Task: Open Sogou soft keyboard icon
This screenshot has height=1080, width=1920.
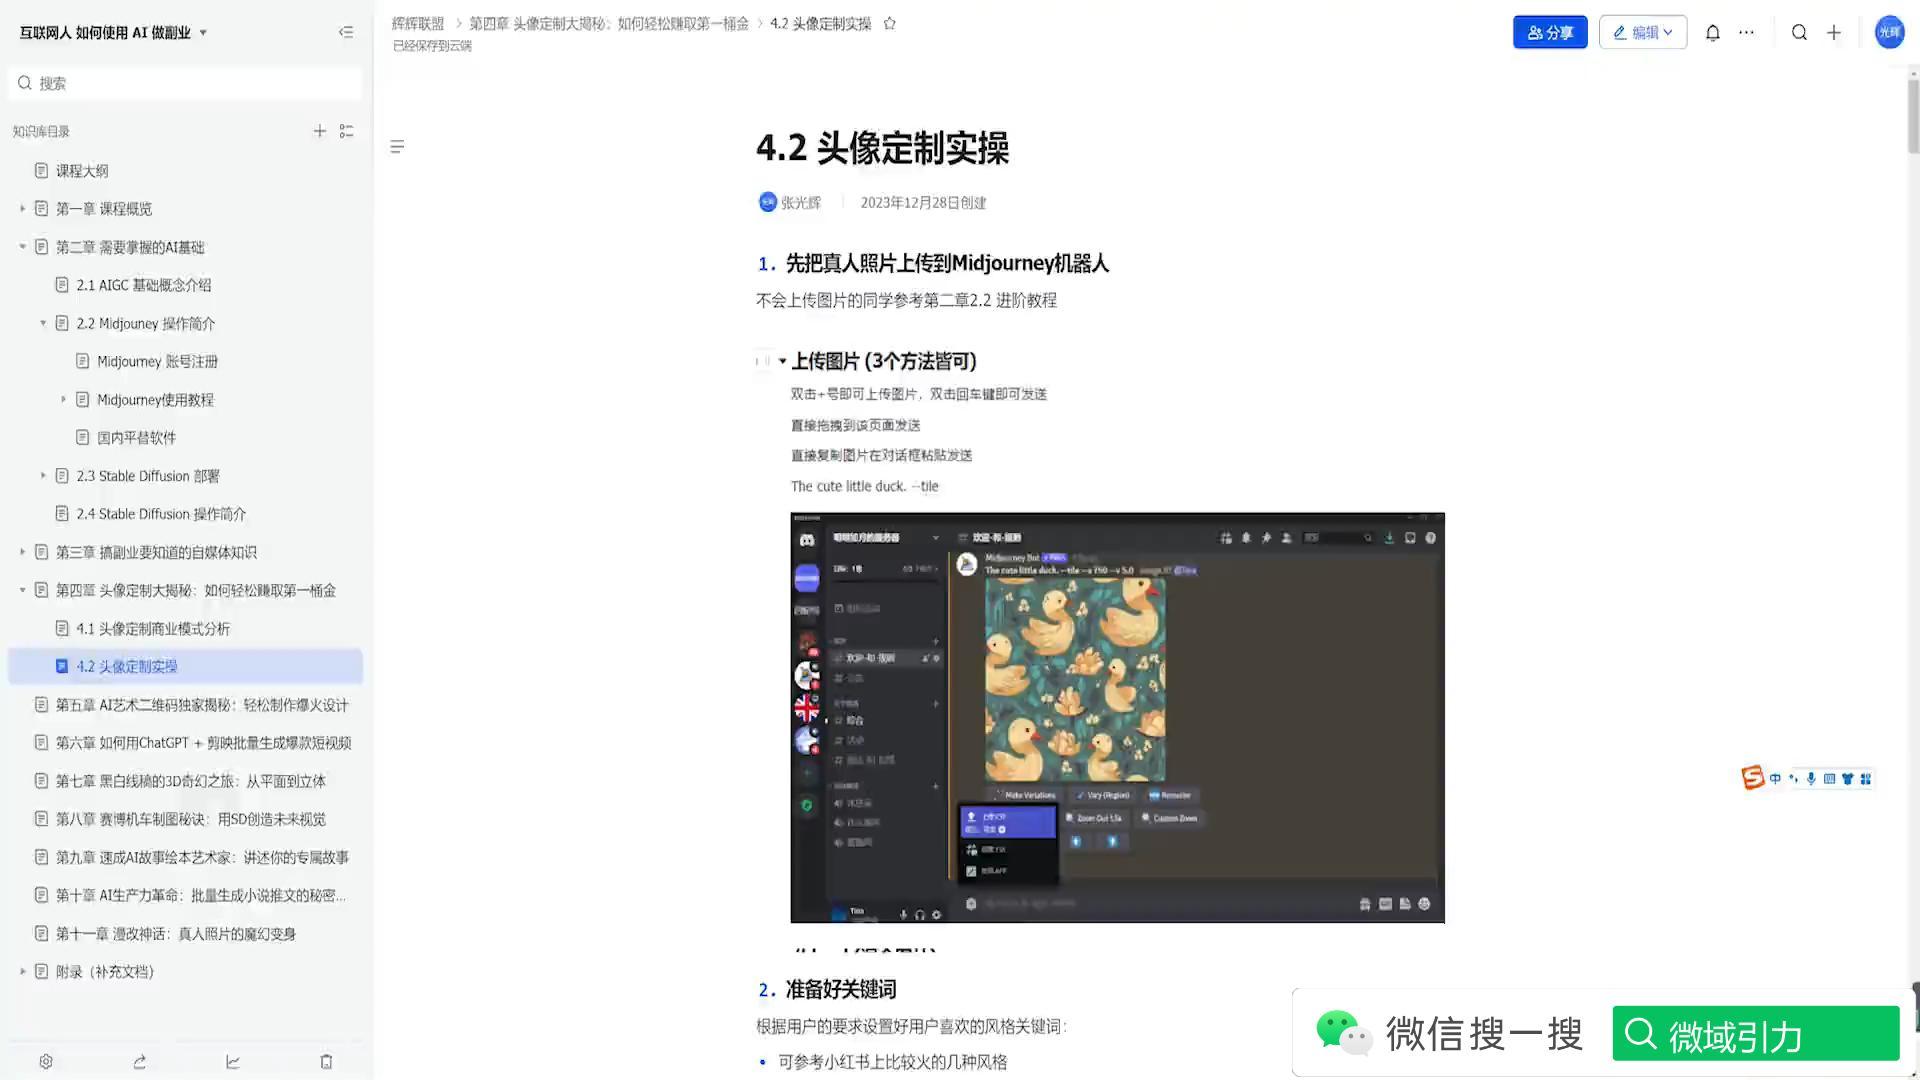Action: click(1829, 778)
